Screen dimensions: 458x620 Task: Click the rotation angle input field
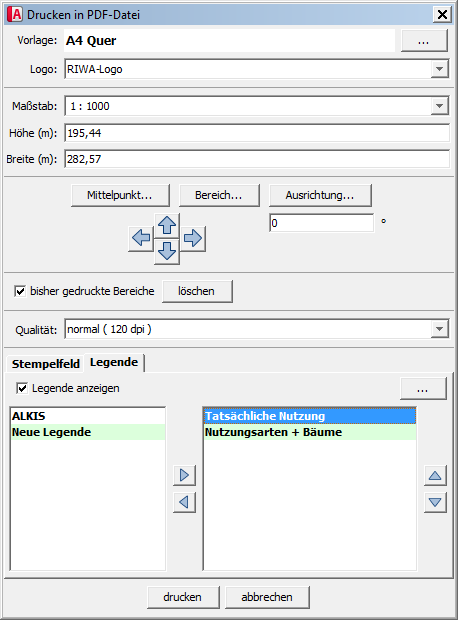pos(321,223)
